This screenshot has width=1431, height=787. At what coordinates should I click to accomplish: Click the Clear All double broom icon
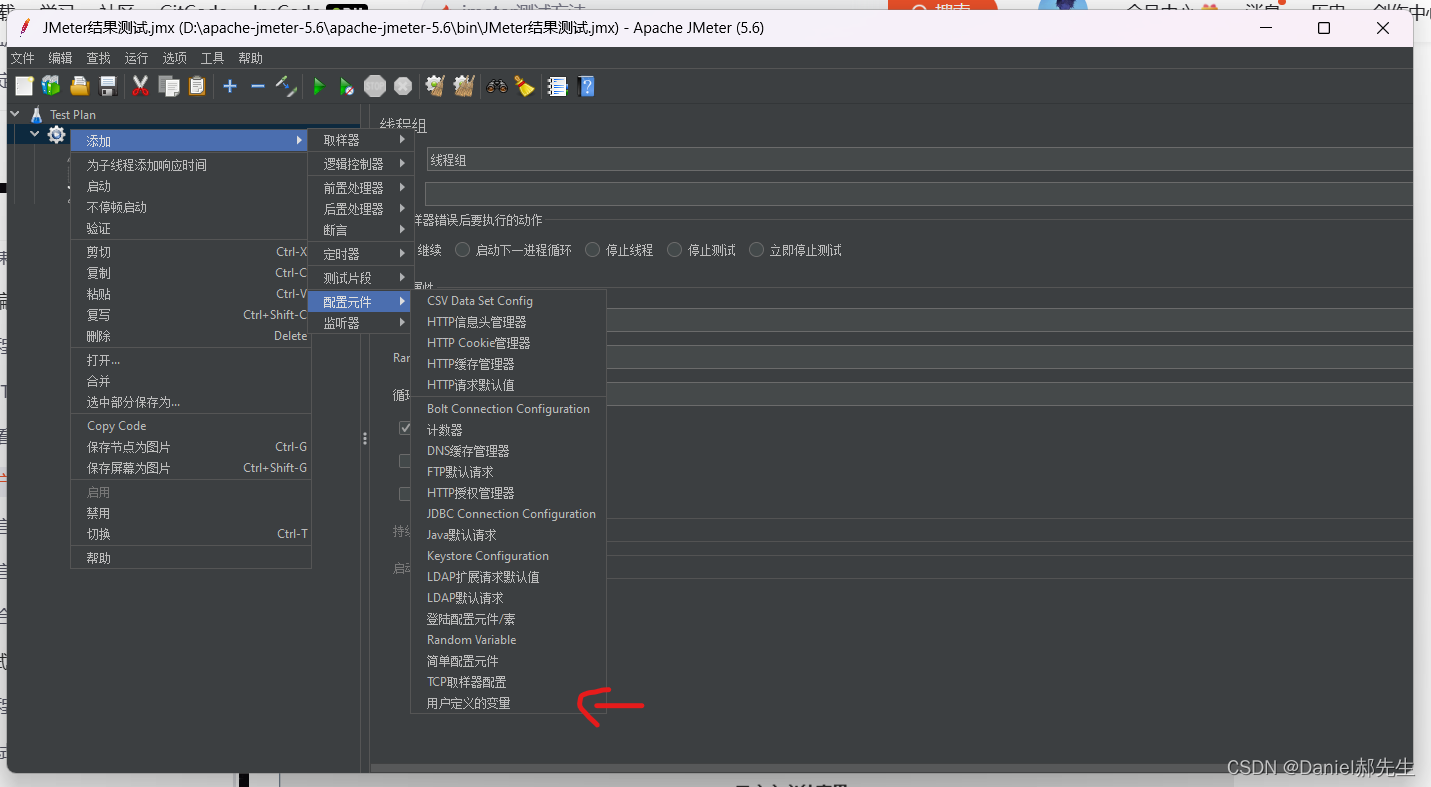coord(463,87)
